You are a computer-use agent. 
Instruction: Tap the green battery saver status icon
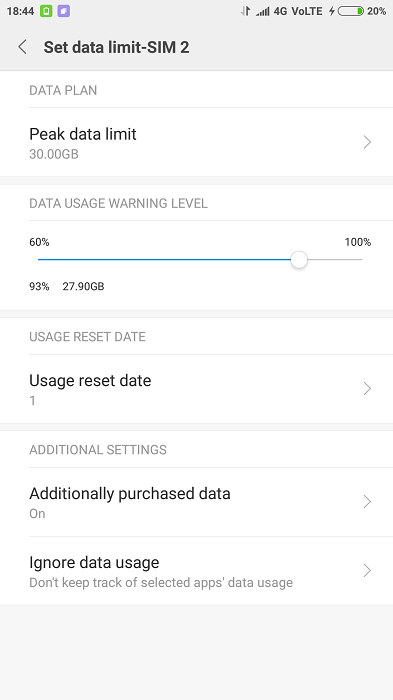(46, 11)
